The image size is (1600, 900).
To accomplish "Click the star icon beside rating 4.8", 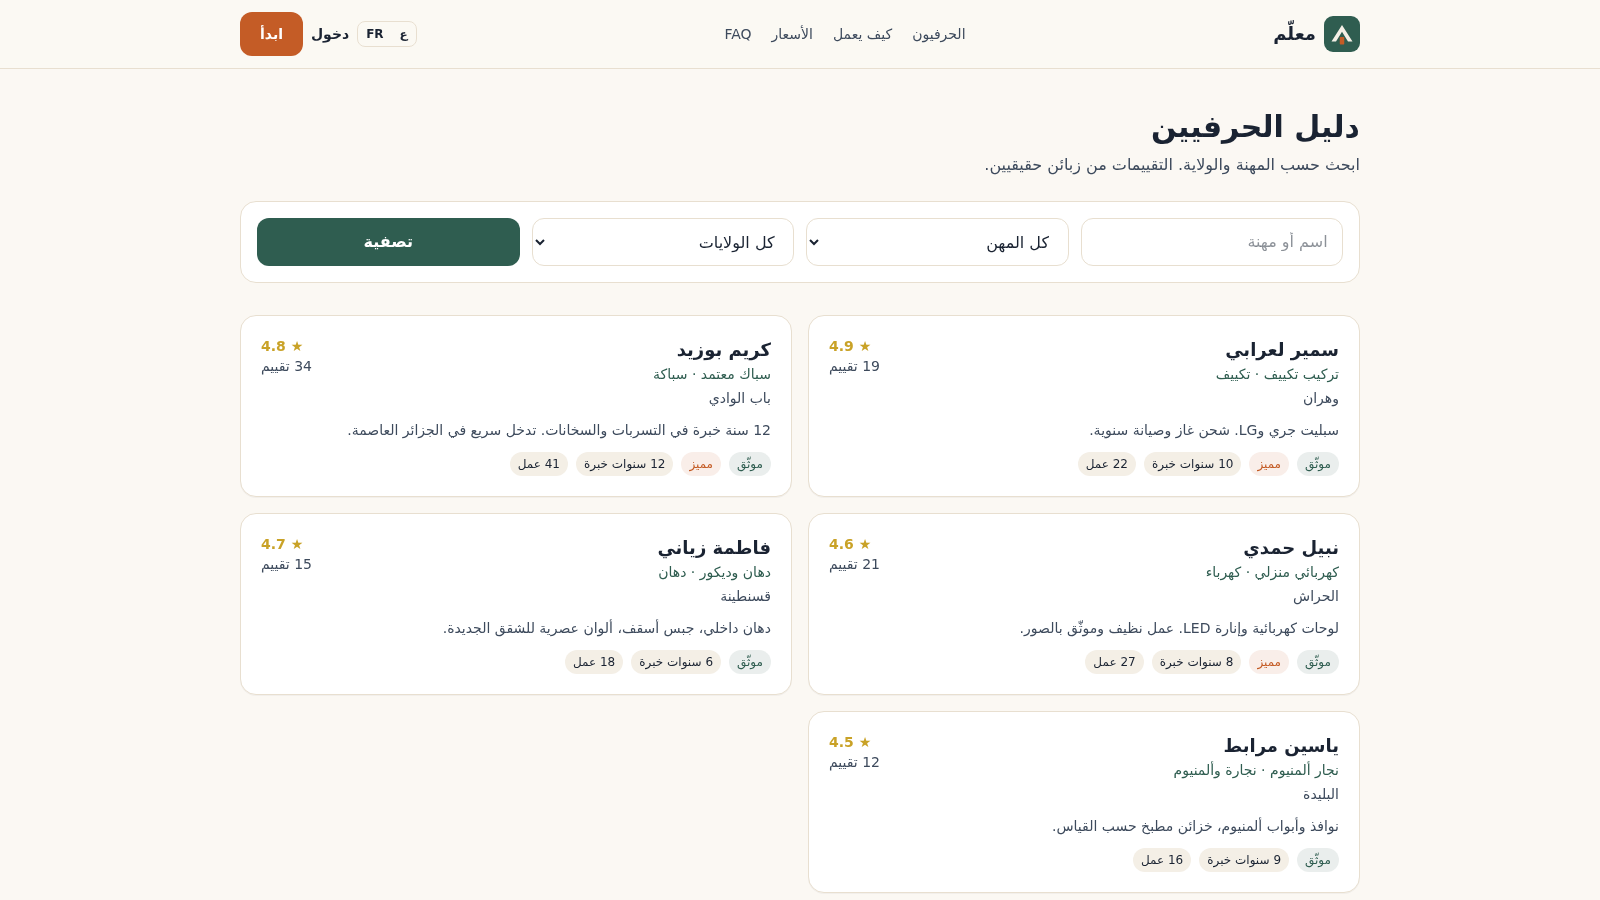I will tap(297, 346).
